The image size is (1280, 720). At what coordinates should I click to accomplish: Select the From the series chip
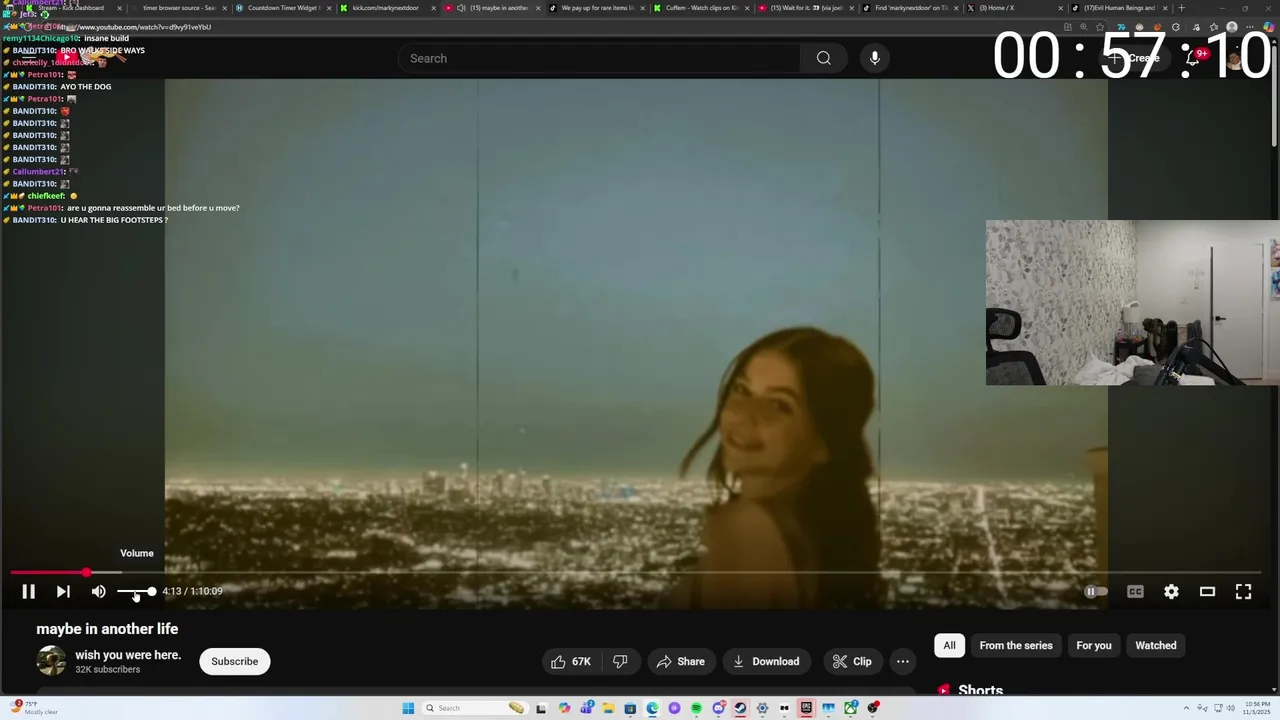[1016, 645]
